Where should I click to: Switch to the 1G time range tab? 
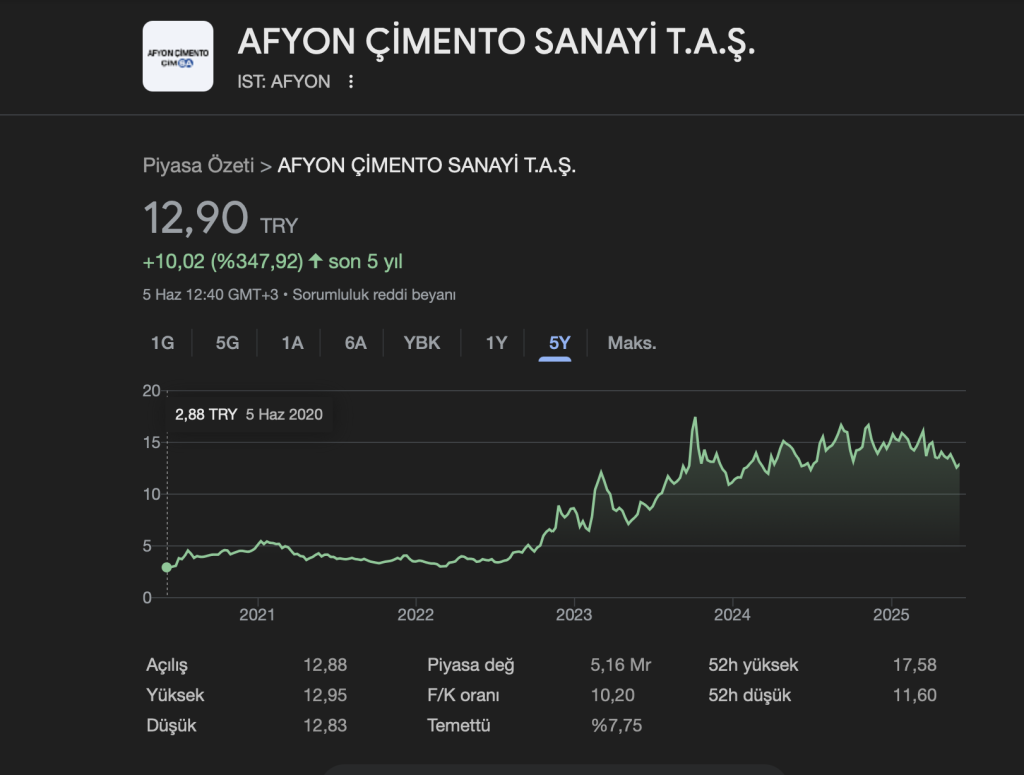point(162,343)
